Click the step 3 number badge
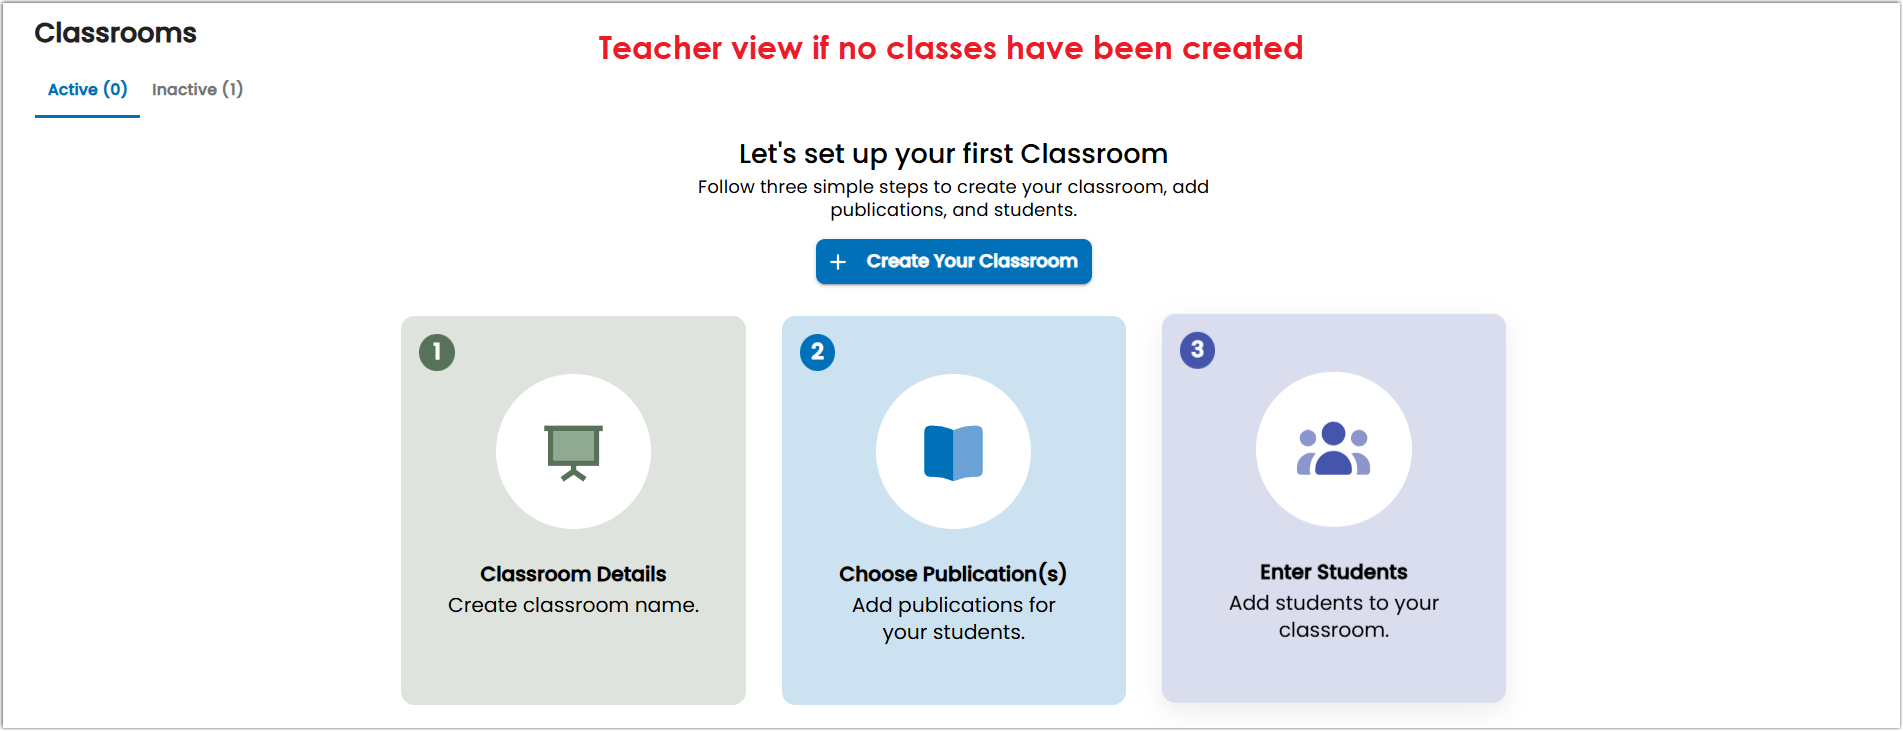The width and height of the screenshot is (1903, 731). point(1197,350)
